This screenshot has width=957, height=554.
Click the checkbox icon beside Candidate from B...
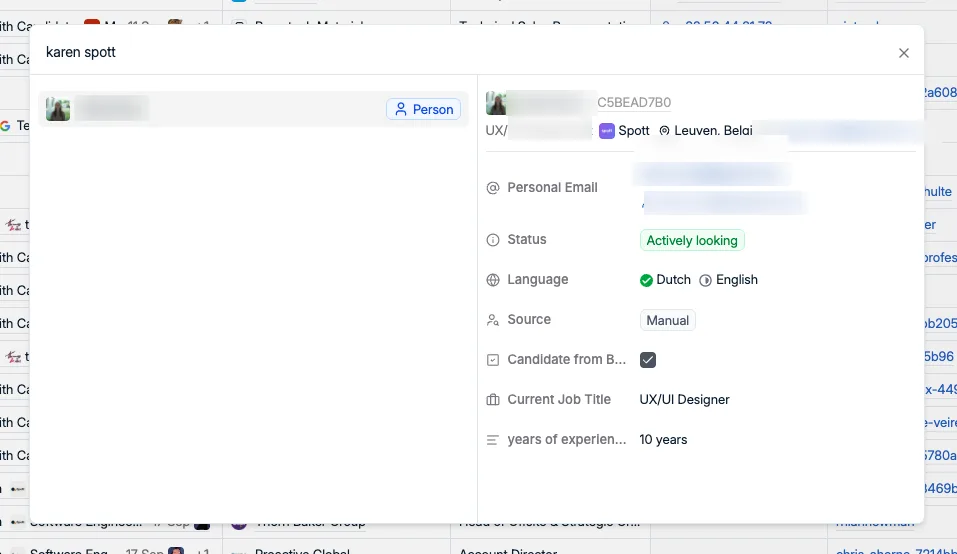point(493,360)
